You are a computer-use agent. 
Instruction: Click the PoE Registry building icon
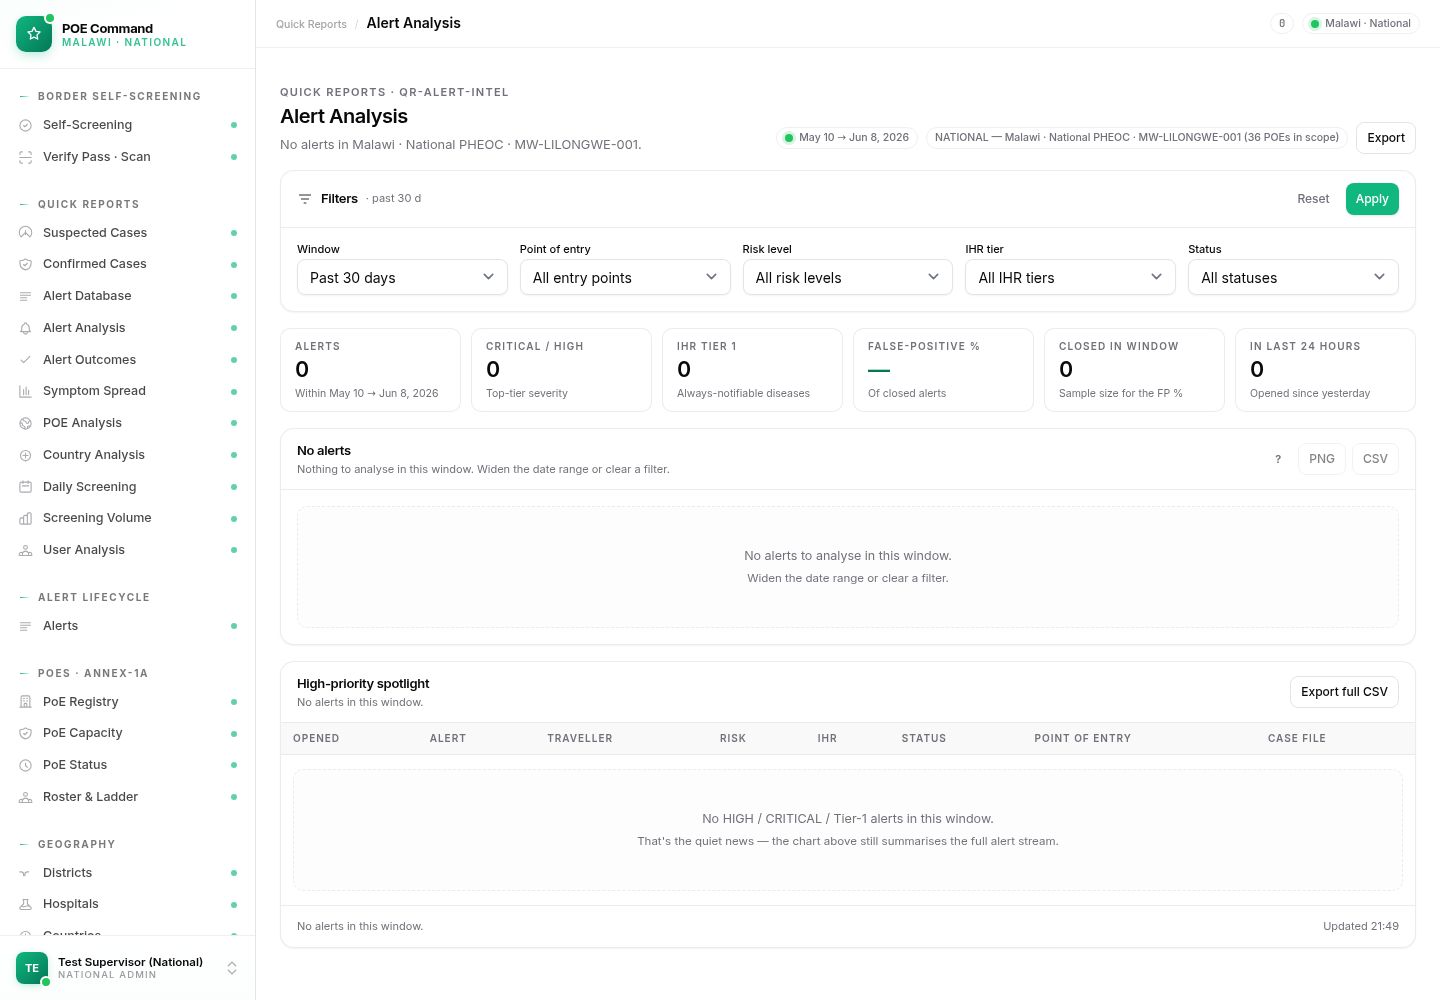26,702
